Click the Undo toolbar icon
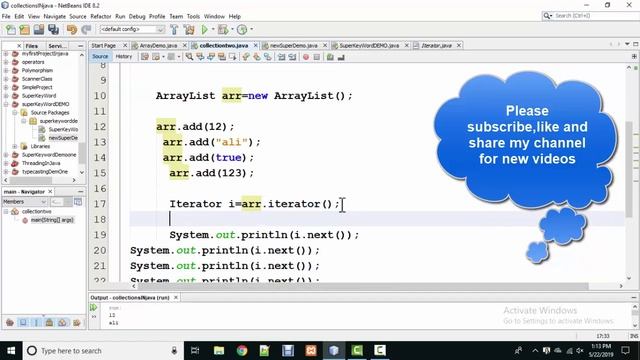 pos(72,29)
